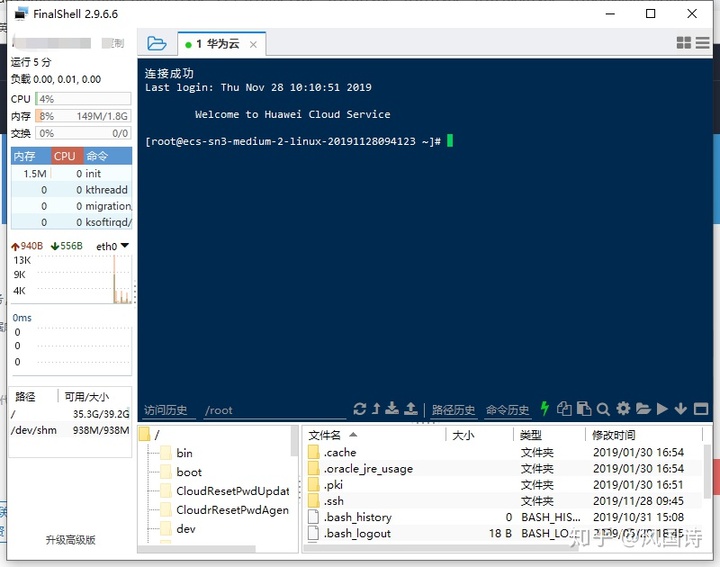Open the eth0 network interface dropdown
This screenshot has width=720, height=567.
[x=112, y=246]
